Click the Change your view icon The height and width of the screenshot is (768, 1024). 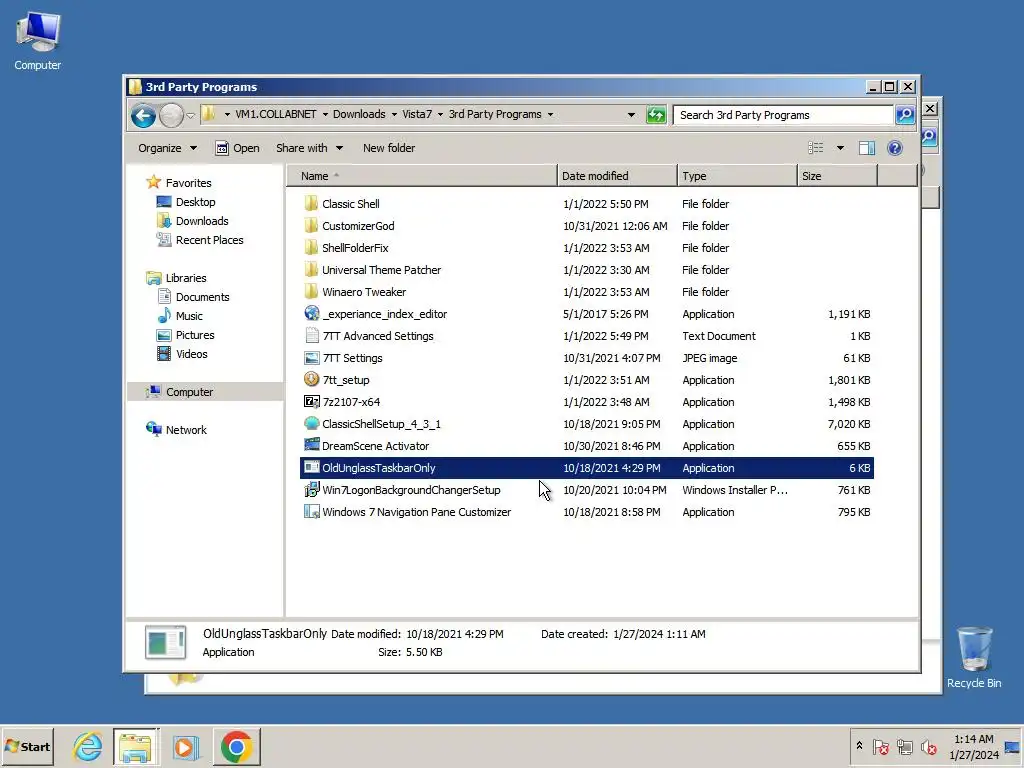point(816,148)
